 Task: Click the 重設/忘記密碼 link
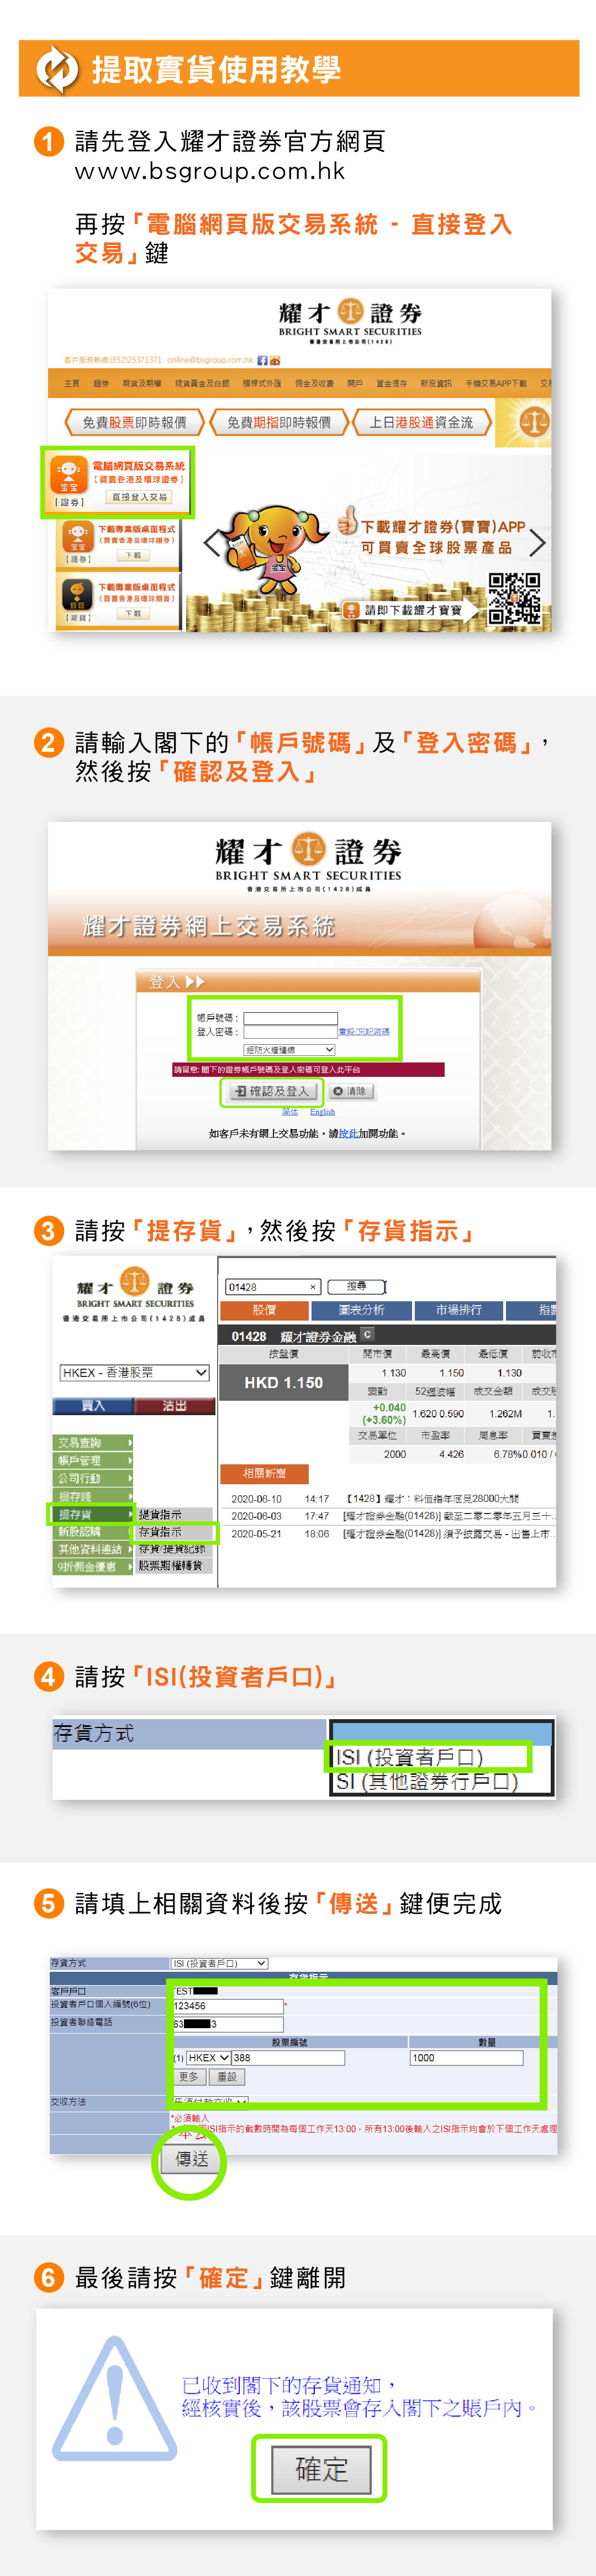[364, 1031]
